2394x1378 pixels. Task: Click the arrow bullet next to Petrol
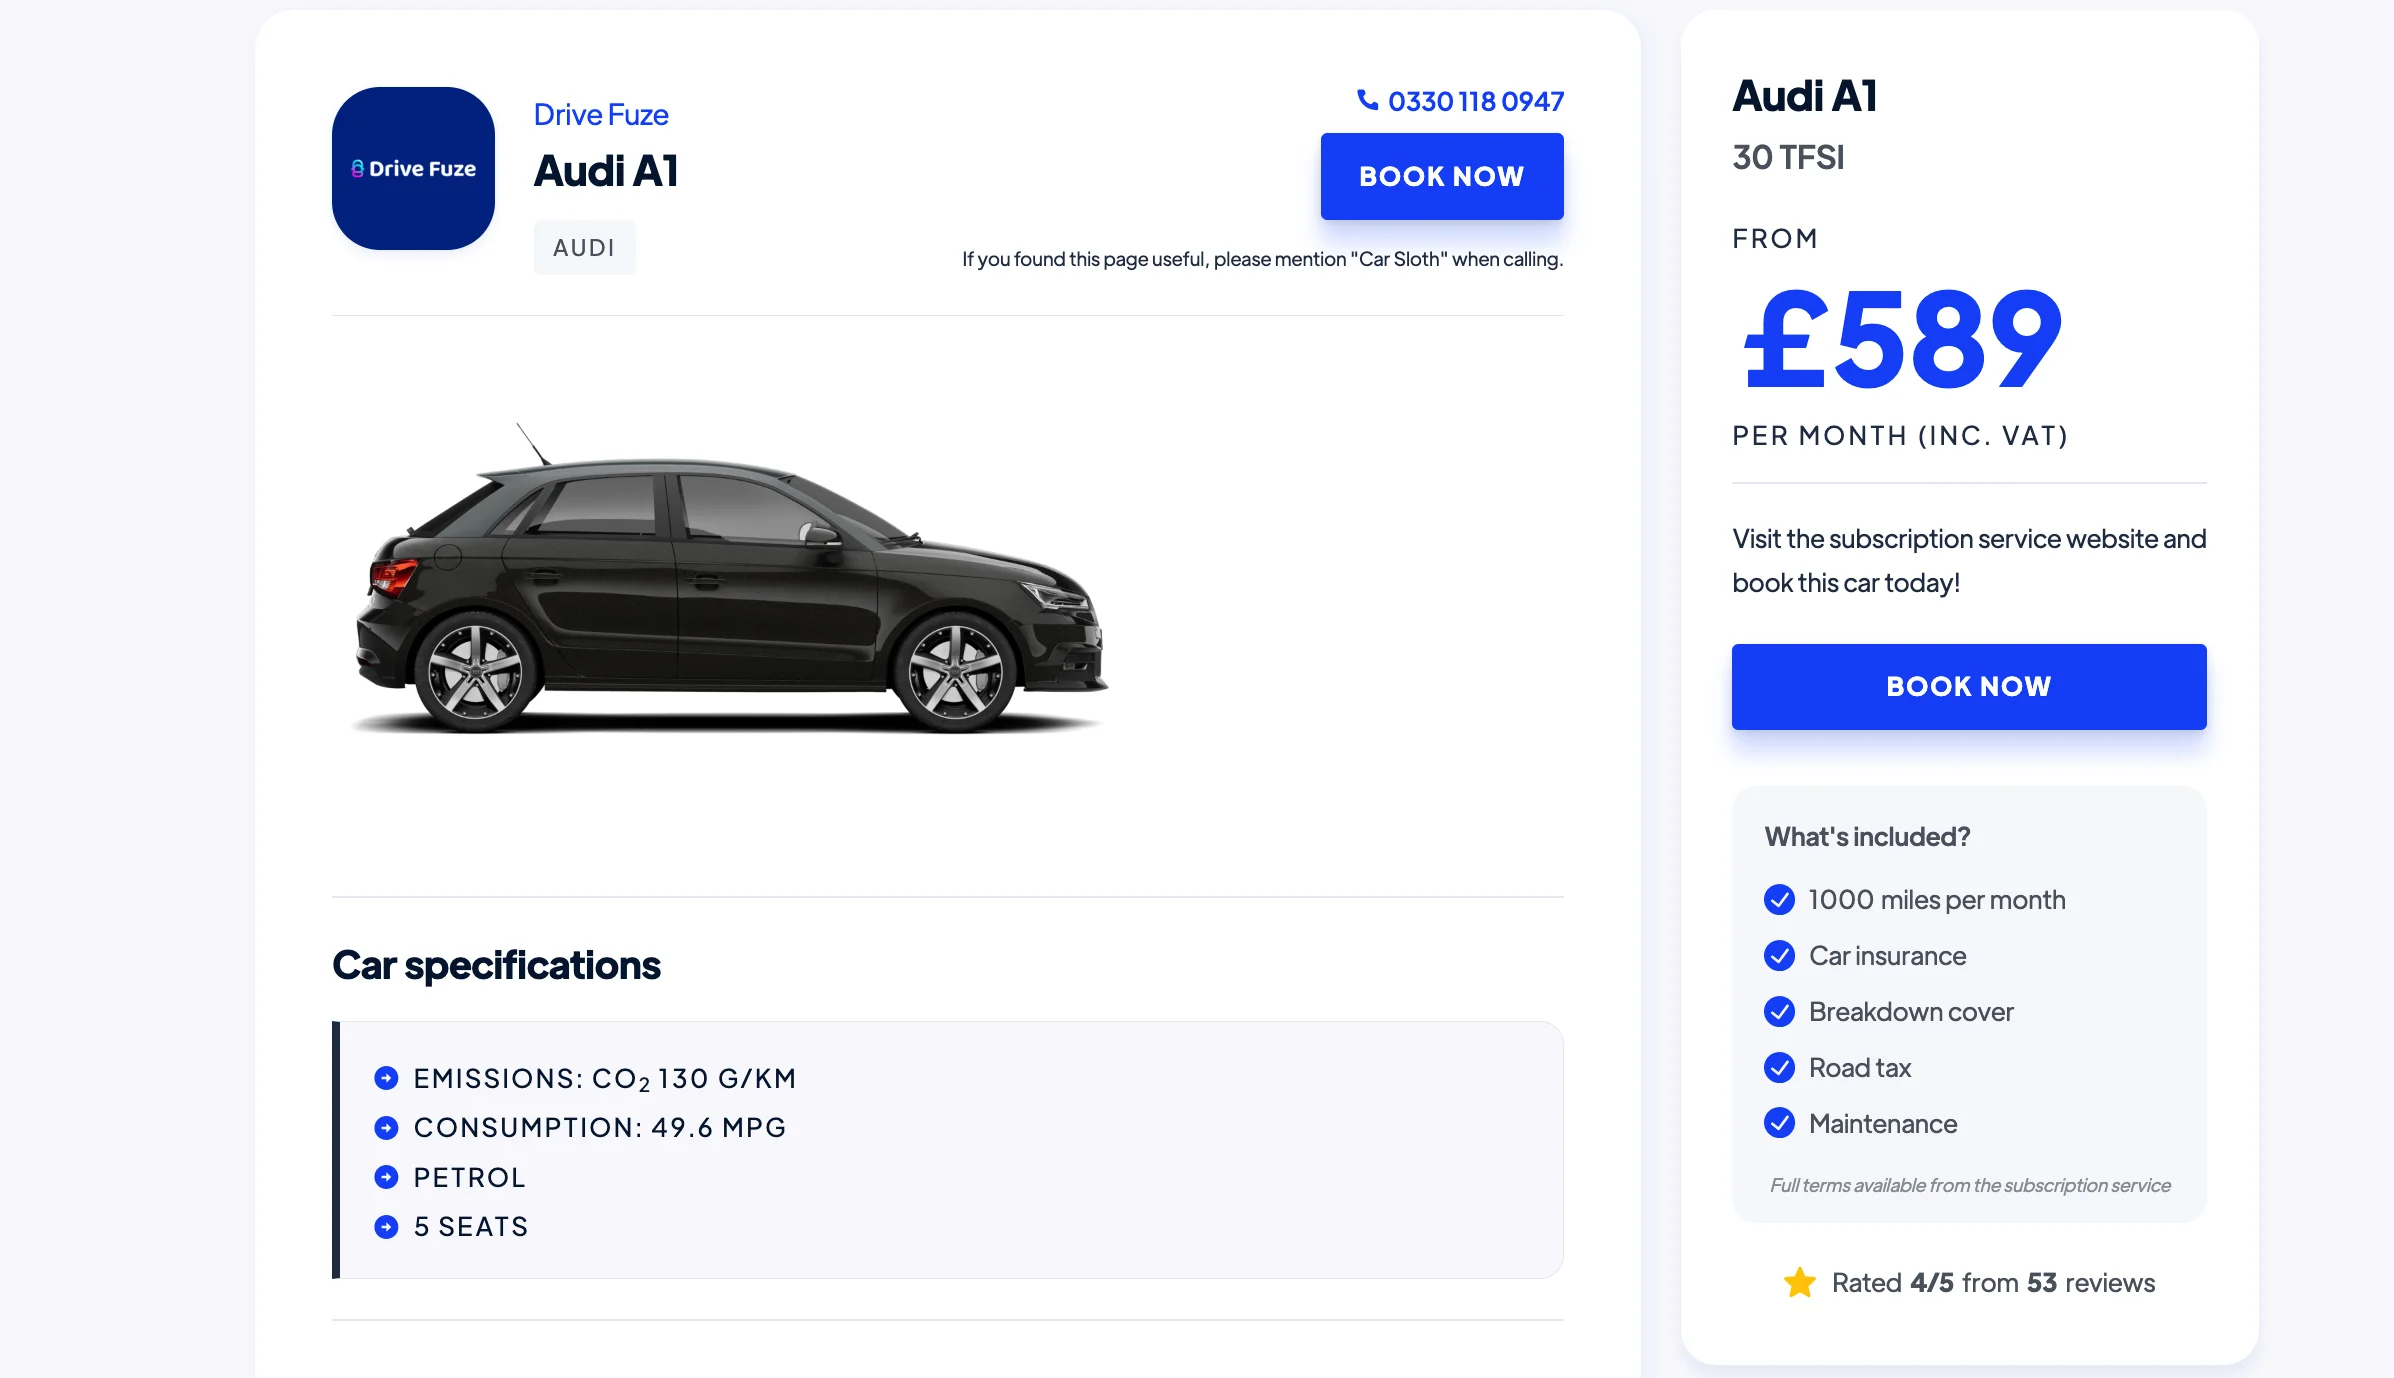point(386,1177)
